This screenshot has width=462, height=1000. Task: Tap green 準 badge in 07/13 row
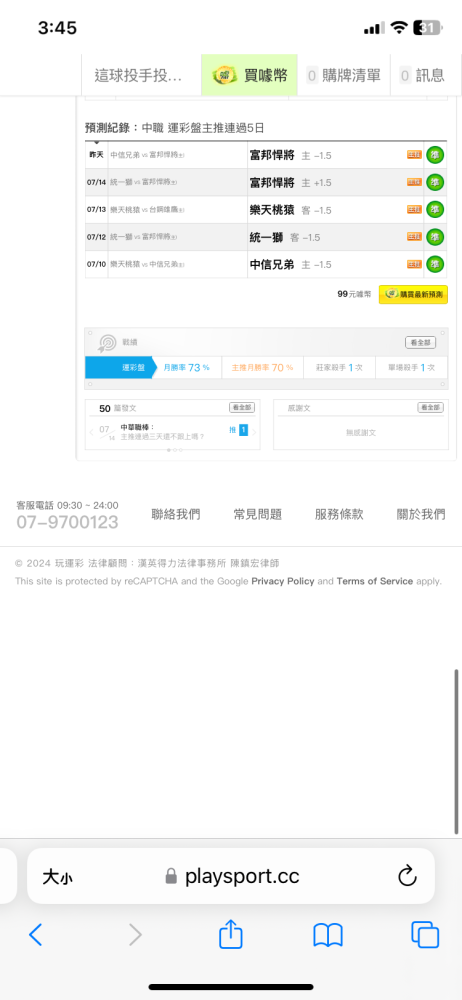click(435, 209)
